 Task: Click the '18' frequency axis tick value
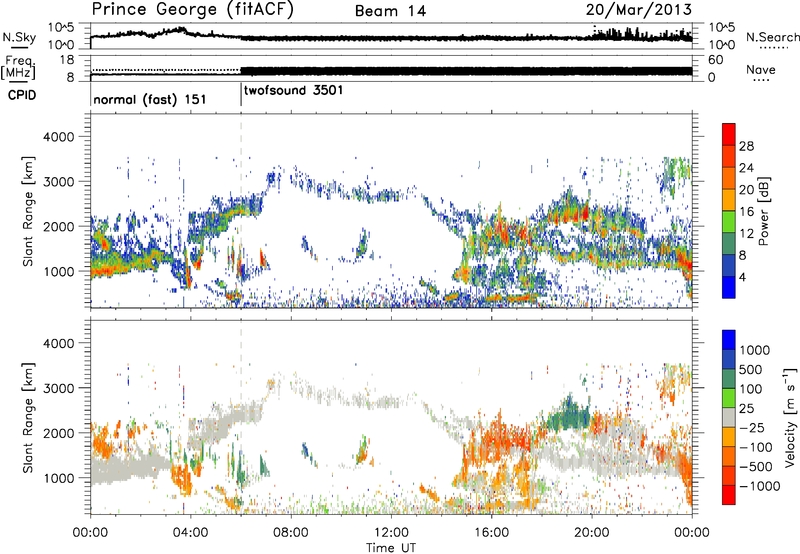click(67, 60)
